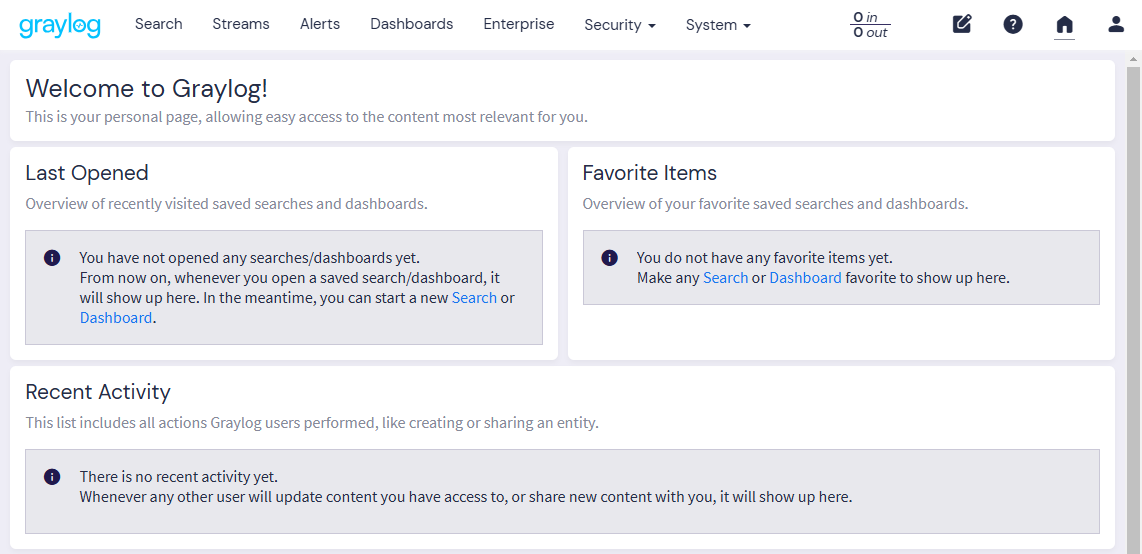Screen dimensions: 1142x554
Task: Open the user profile icon
Action: coord(1116,24)
